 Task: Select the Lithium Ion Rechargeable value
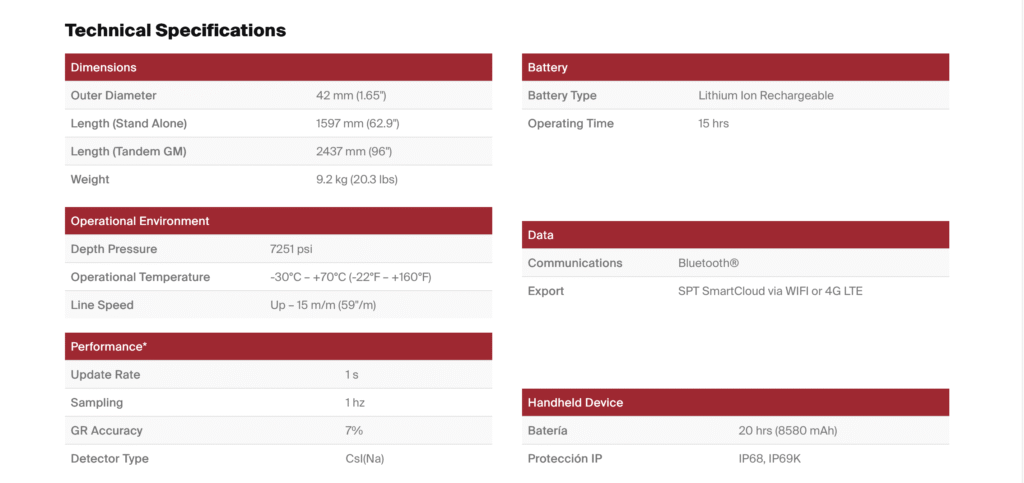(x=765, y=96)
